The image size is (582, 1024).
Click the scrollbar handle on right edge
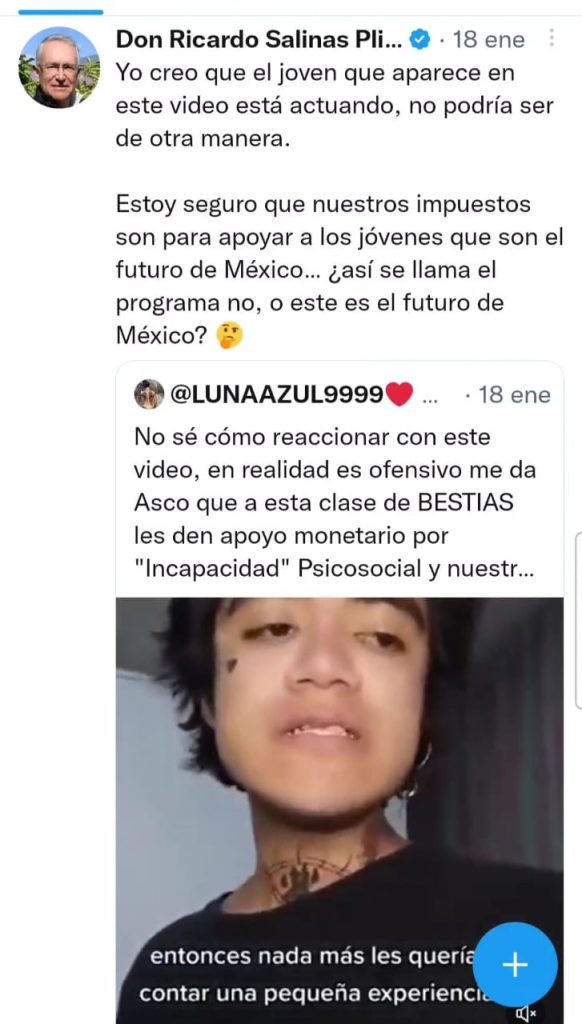(x=578, y=620)
